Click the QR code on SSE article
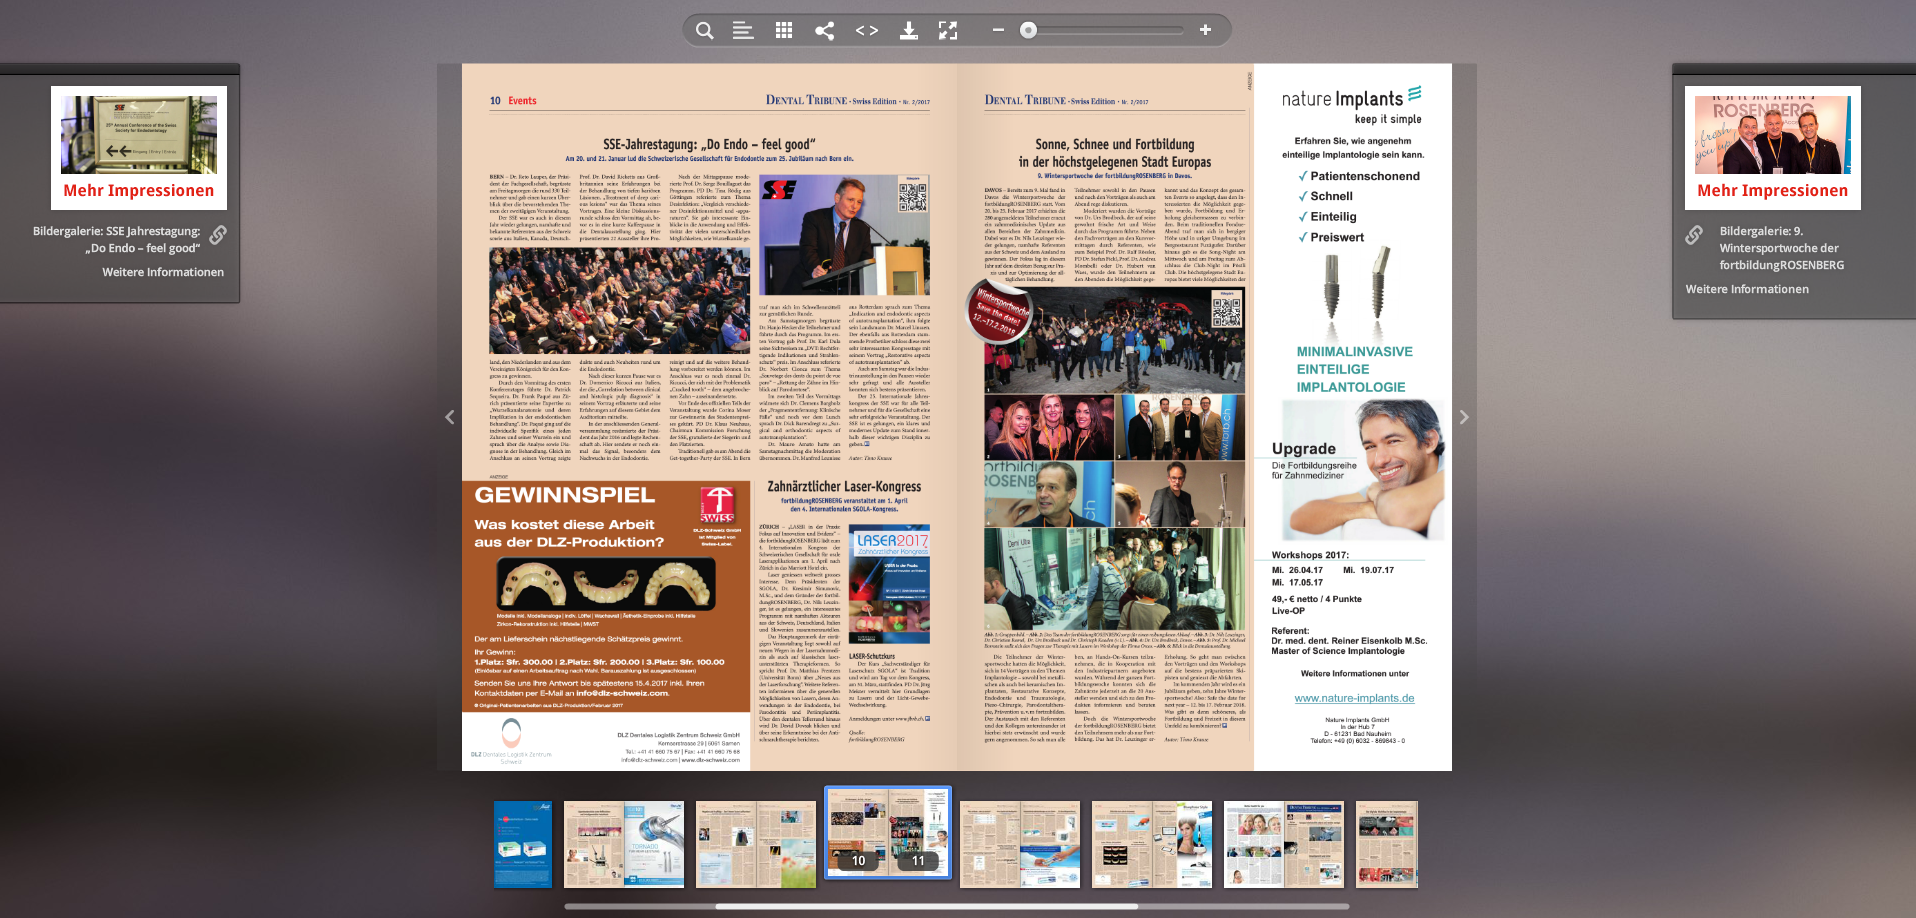 coord(913,195)
